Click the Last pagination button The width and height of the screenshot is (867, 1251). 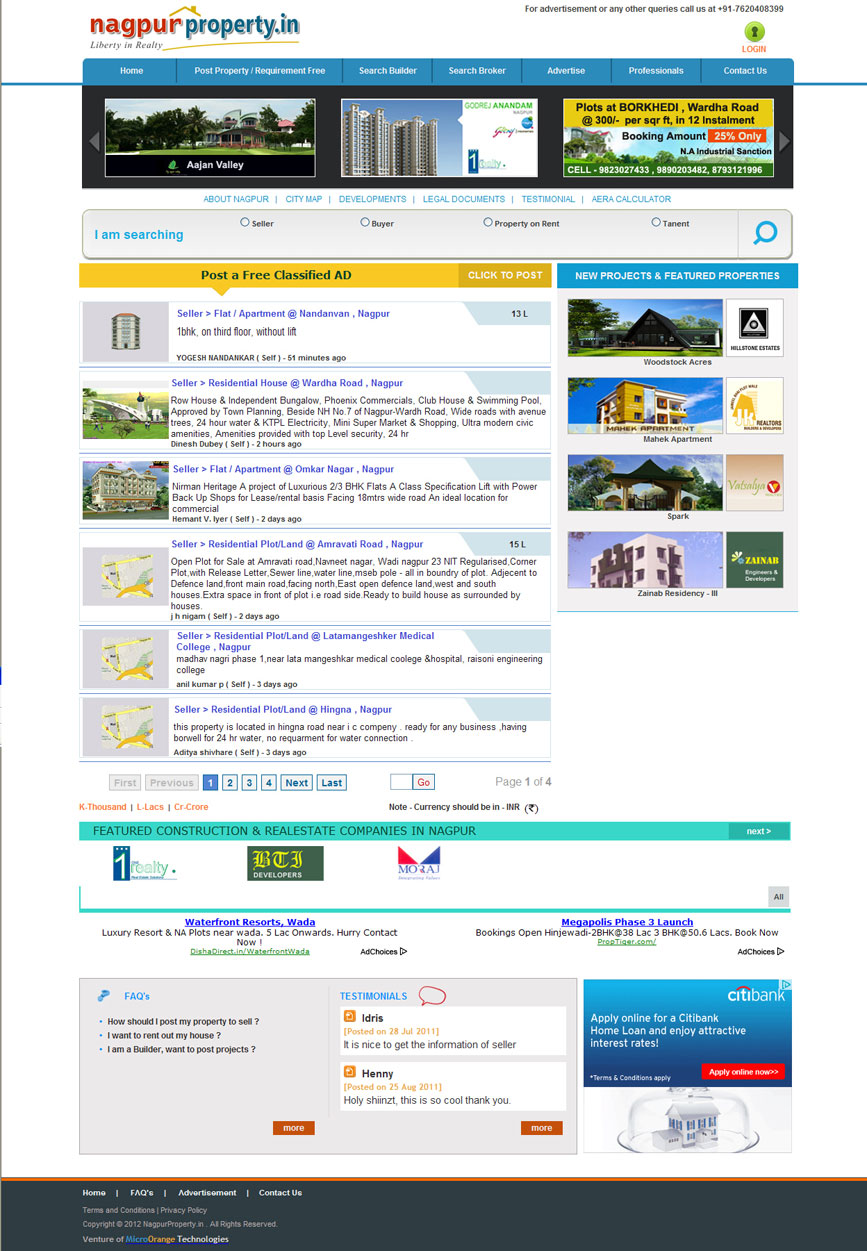[x=332, y=783]
